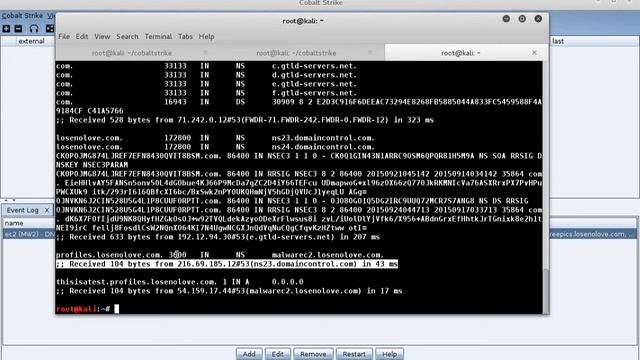Click the Remove listener button
Screen dimensions: 640x360
coord(313,354)
